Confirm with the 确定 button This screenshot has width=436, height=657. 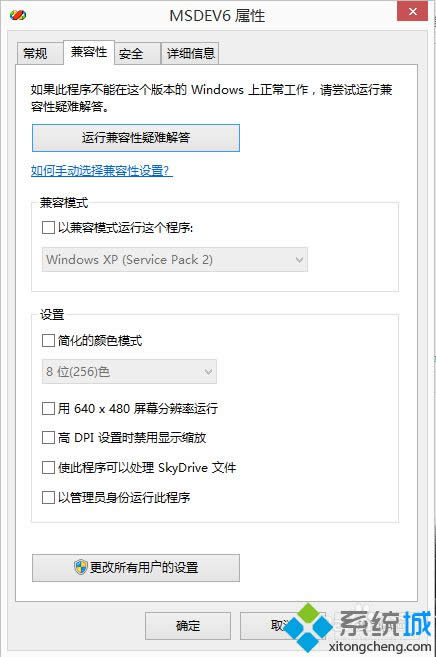tap(188, 626)
